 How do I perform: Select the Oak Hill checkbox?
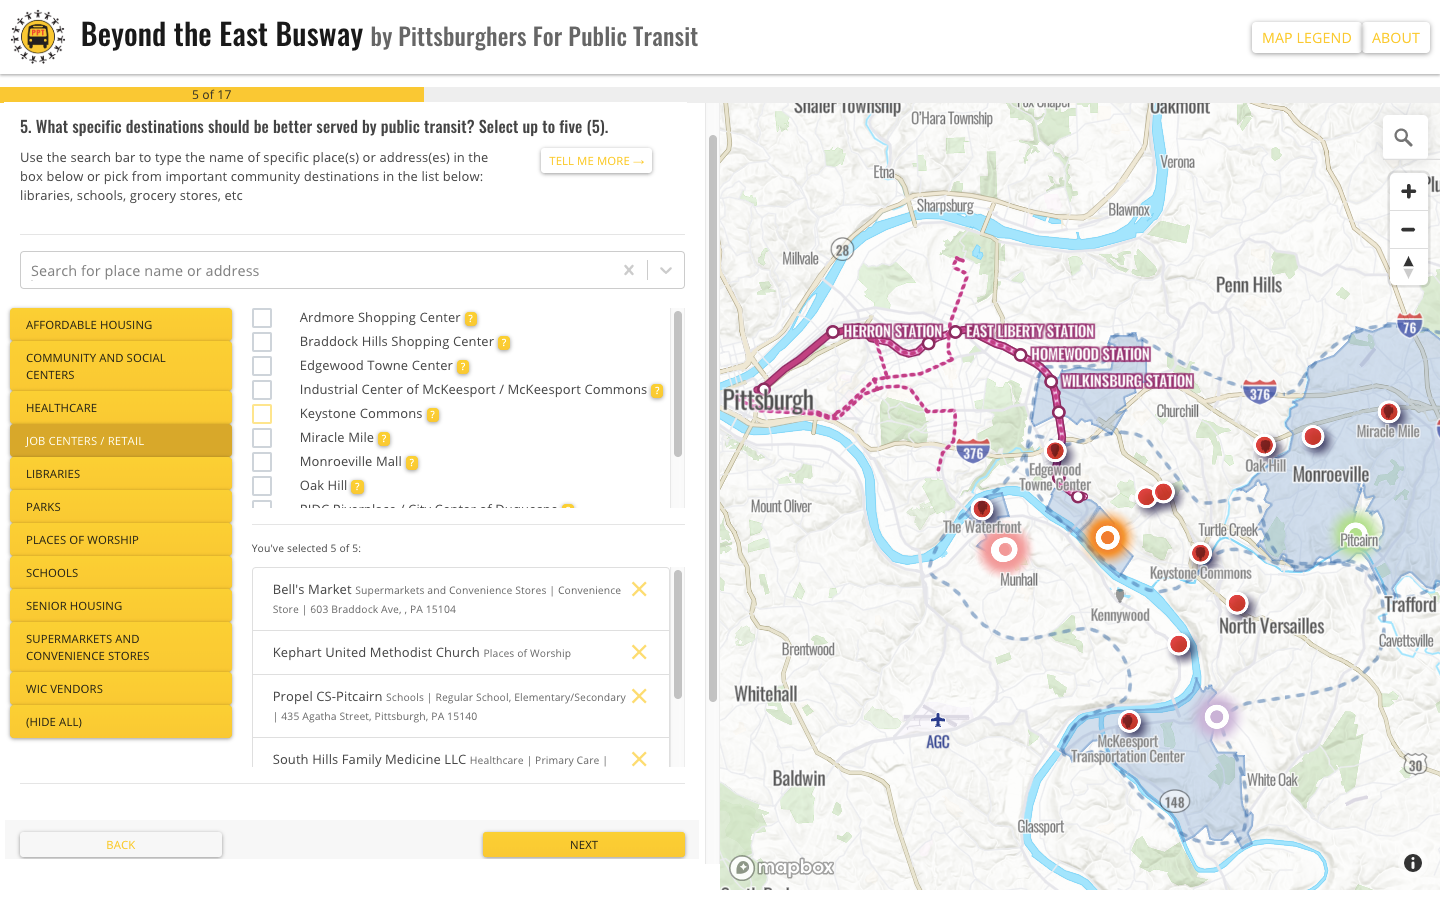[x=262, y=486]
